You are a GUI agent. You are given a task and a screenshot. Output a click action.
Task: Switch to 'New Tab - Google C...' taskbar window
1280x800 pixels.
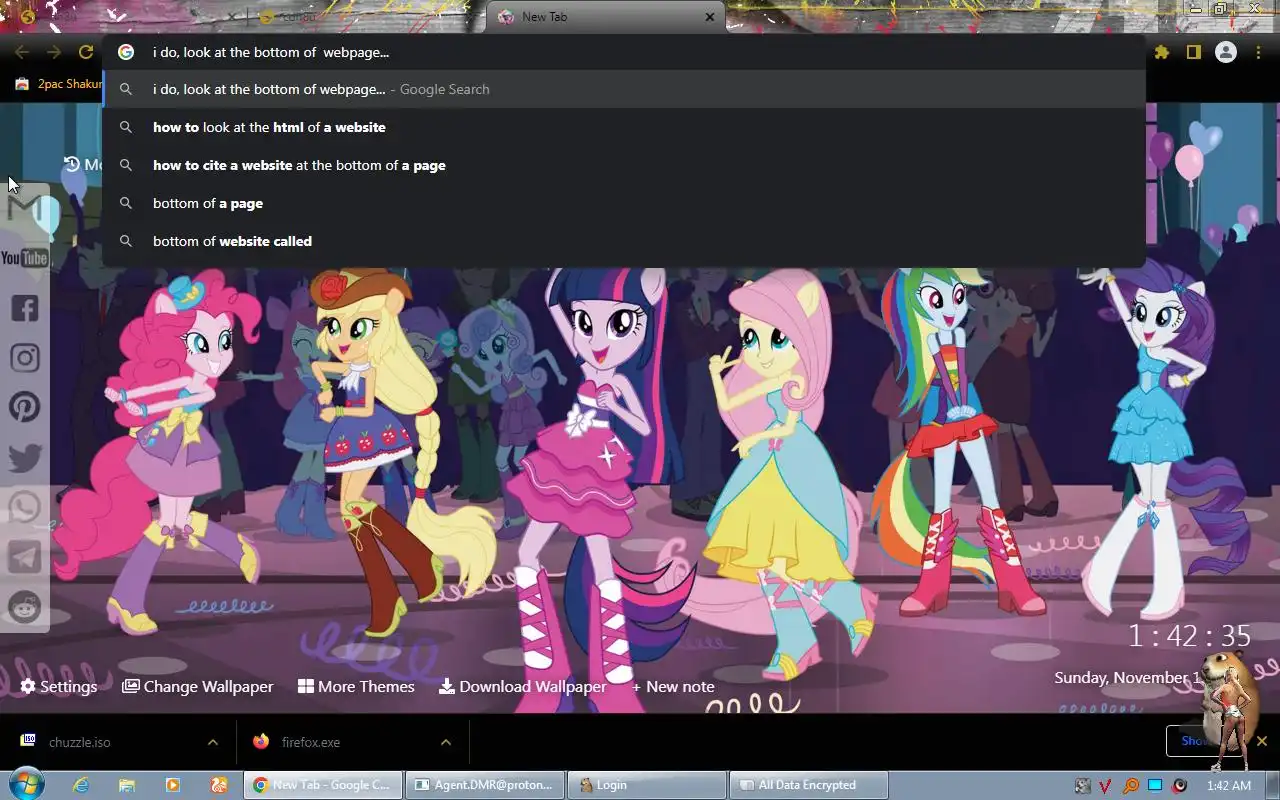324,785
